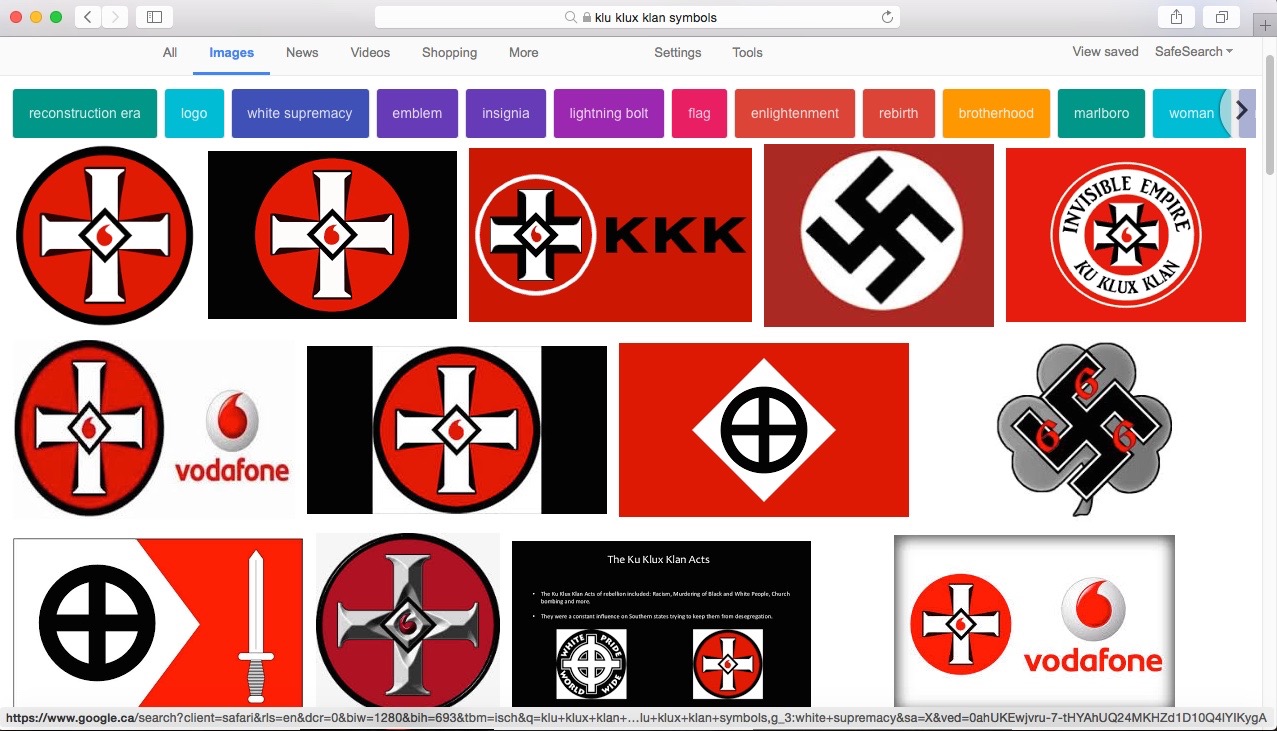The height and width of the screenshot is (731, 1277).
Task: Open the More search categories menu
Action: click(523, 53)
